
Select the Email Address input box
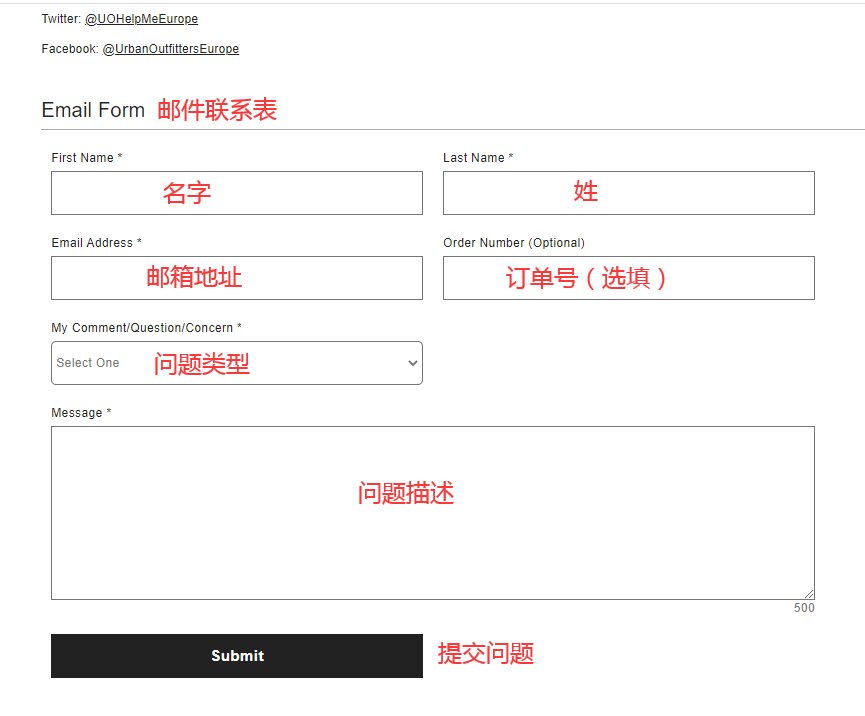[x=236, y=278]
